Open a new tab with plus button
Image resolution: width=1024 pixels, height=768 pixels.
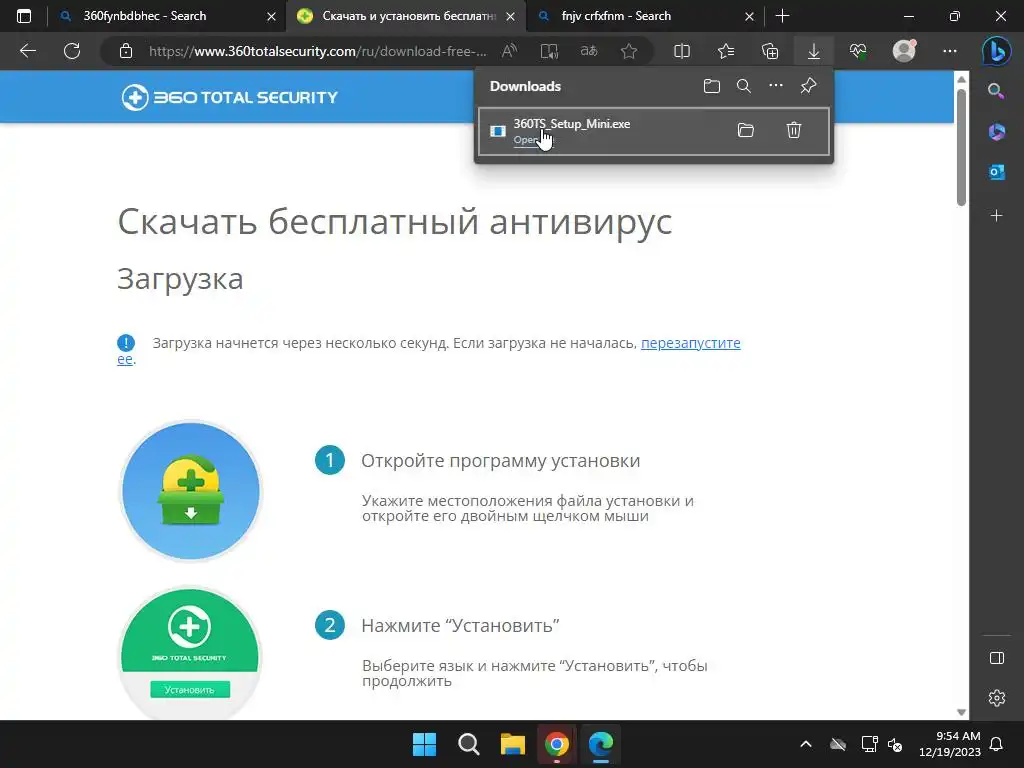[x=782, y=16]
